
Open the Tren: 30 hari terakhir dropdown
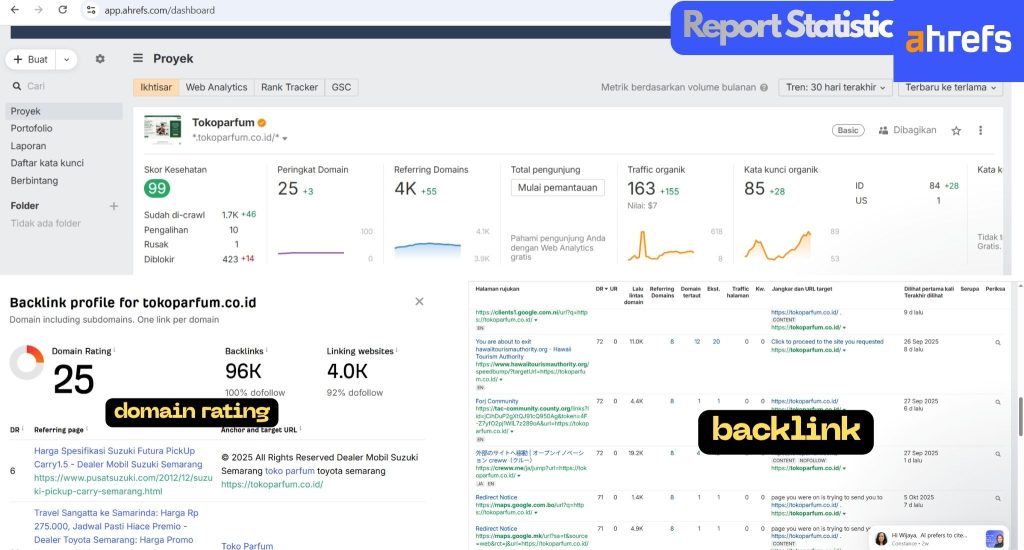pyautogui.click(x=836, y=87)
